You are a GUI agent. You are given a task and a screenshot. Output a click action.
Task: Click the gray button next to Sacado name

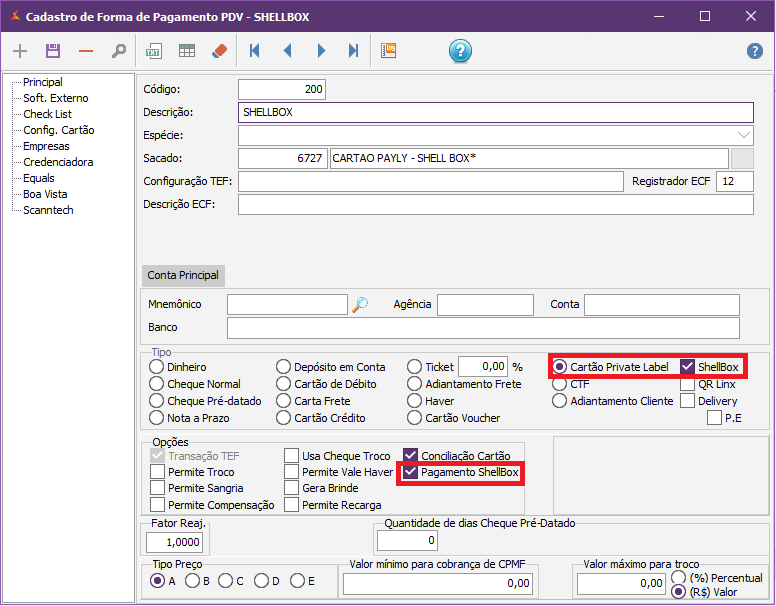(x=742, y=158)
